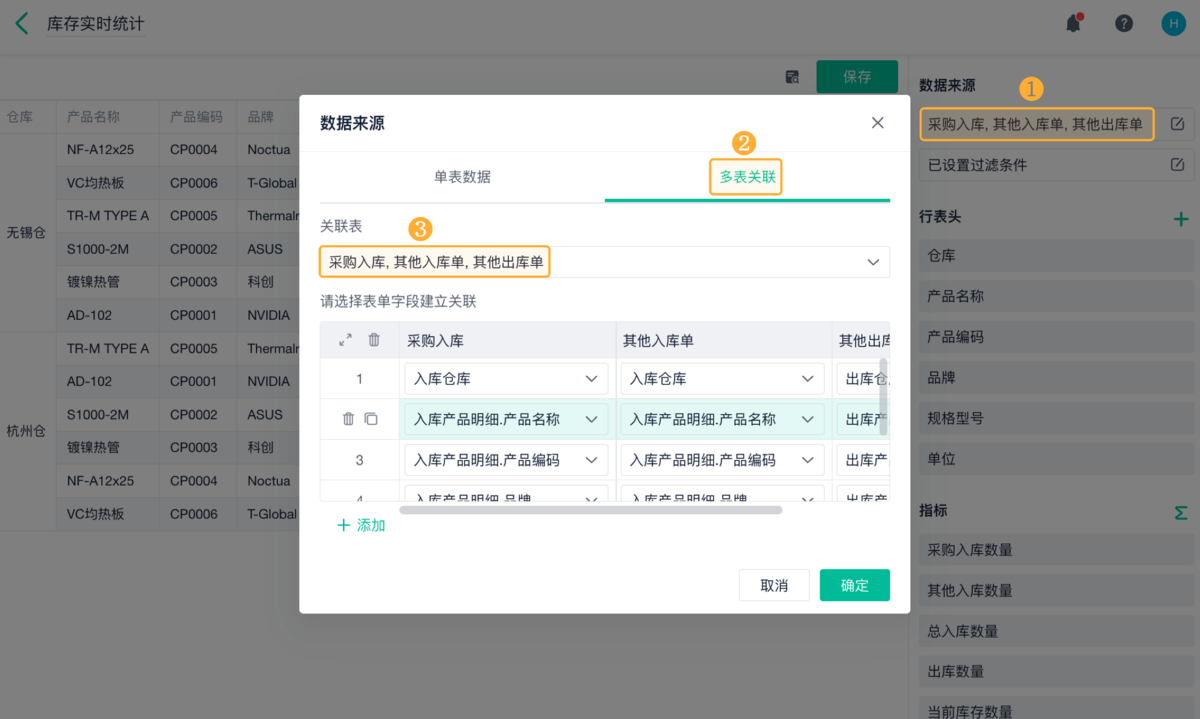Click 无锡仓 warehouse cell
The height and width of the screenshot is (719, 1200).
pos(26,232)
